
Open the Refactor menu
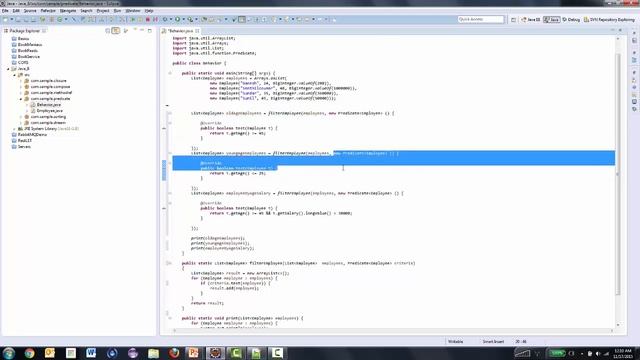click(48, 11)
